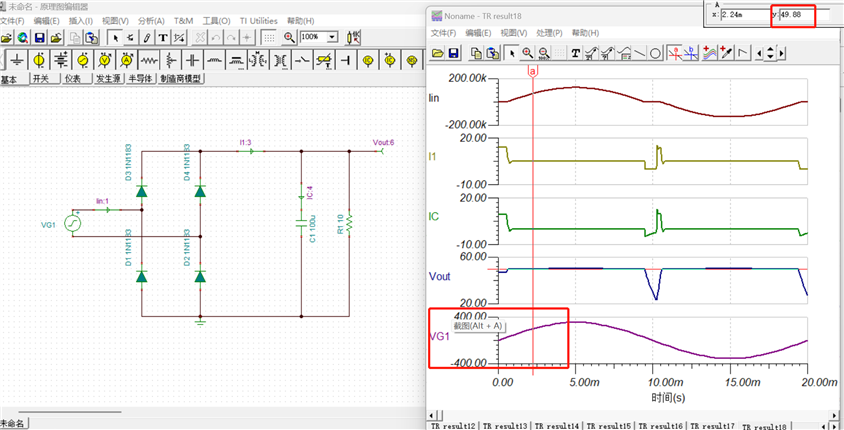
Task: Select the TR result15 tab
Action: [x=608, y=425]
